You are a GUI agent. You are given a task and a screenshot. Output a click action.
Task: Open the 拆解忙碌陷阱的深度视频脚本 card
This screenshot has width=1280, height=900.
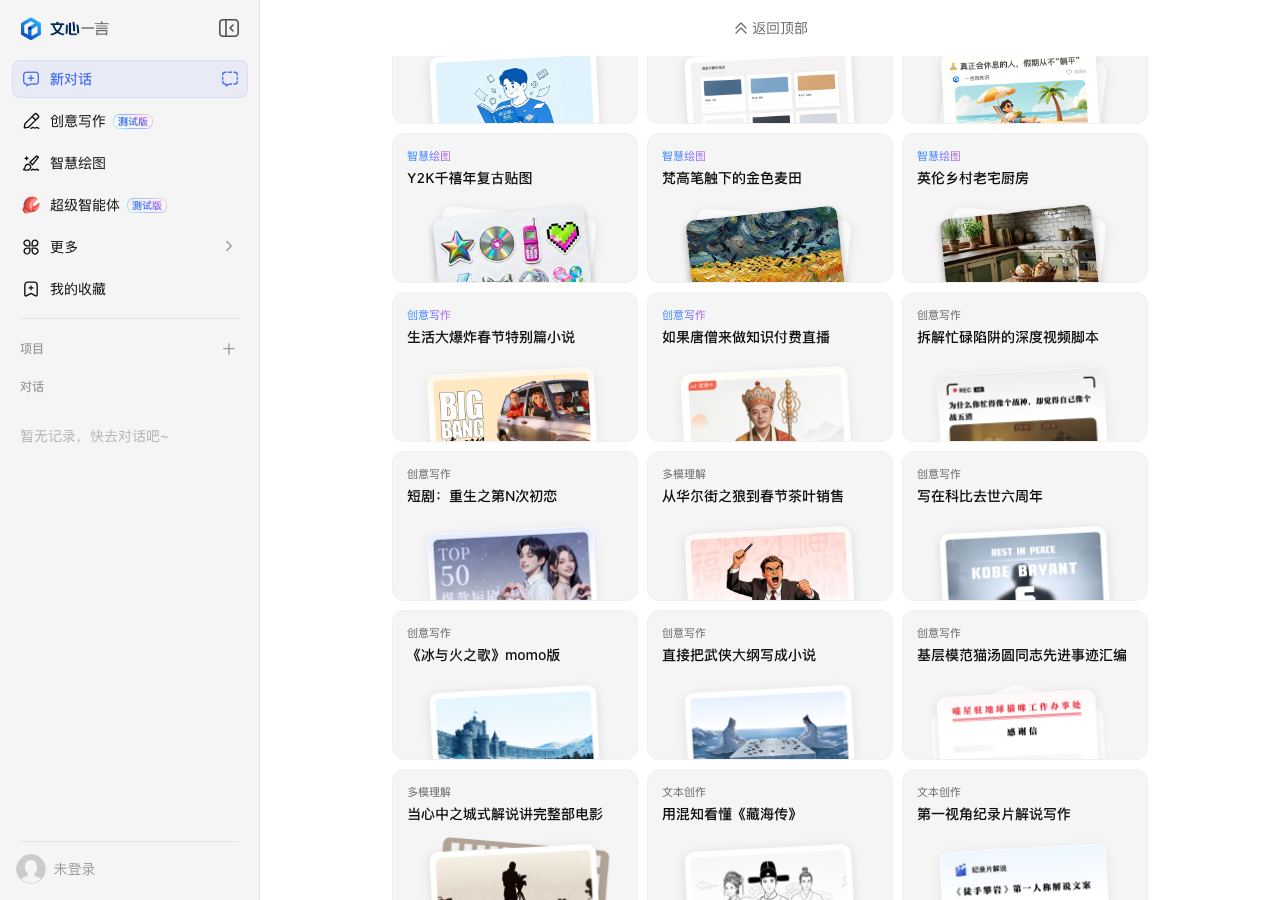click(1025, 367)
